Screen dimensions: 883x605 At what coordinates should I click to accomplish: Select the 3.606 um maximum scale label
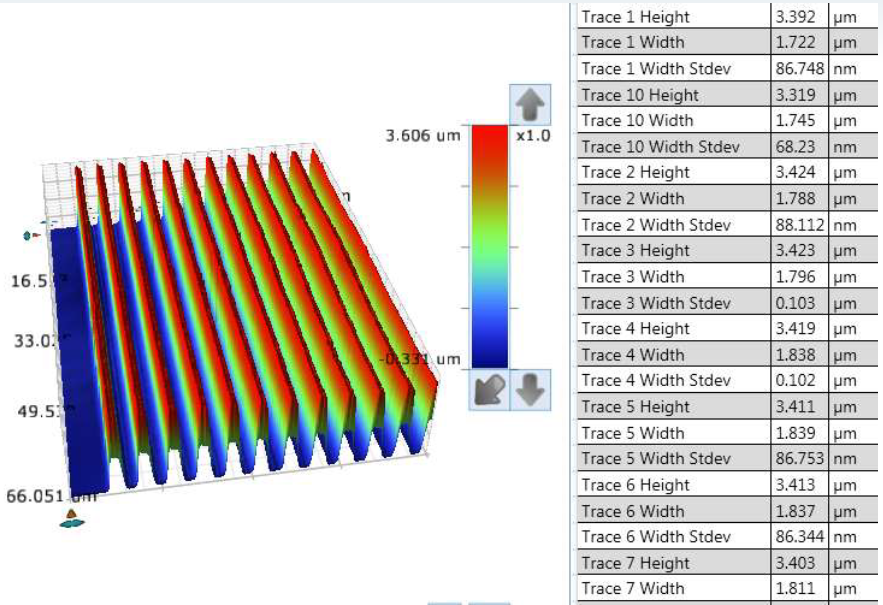tap(423, 136)
